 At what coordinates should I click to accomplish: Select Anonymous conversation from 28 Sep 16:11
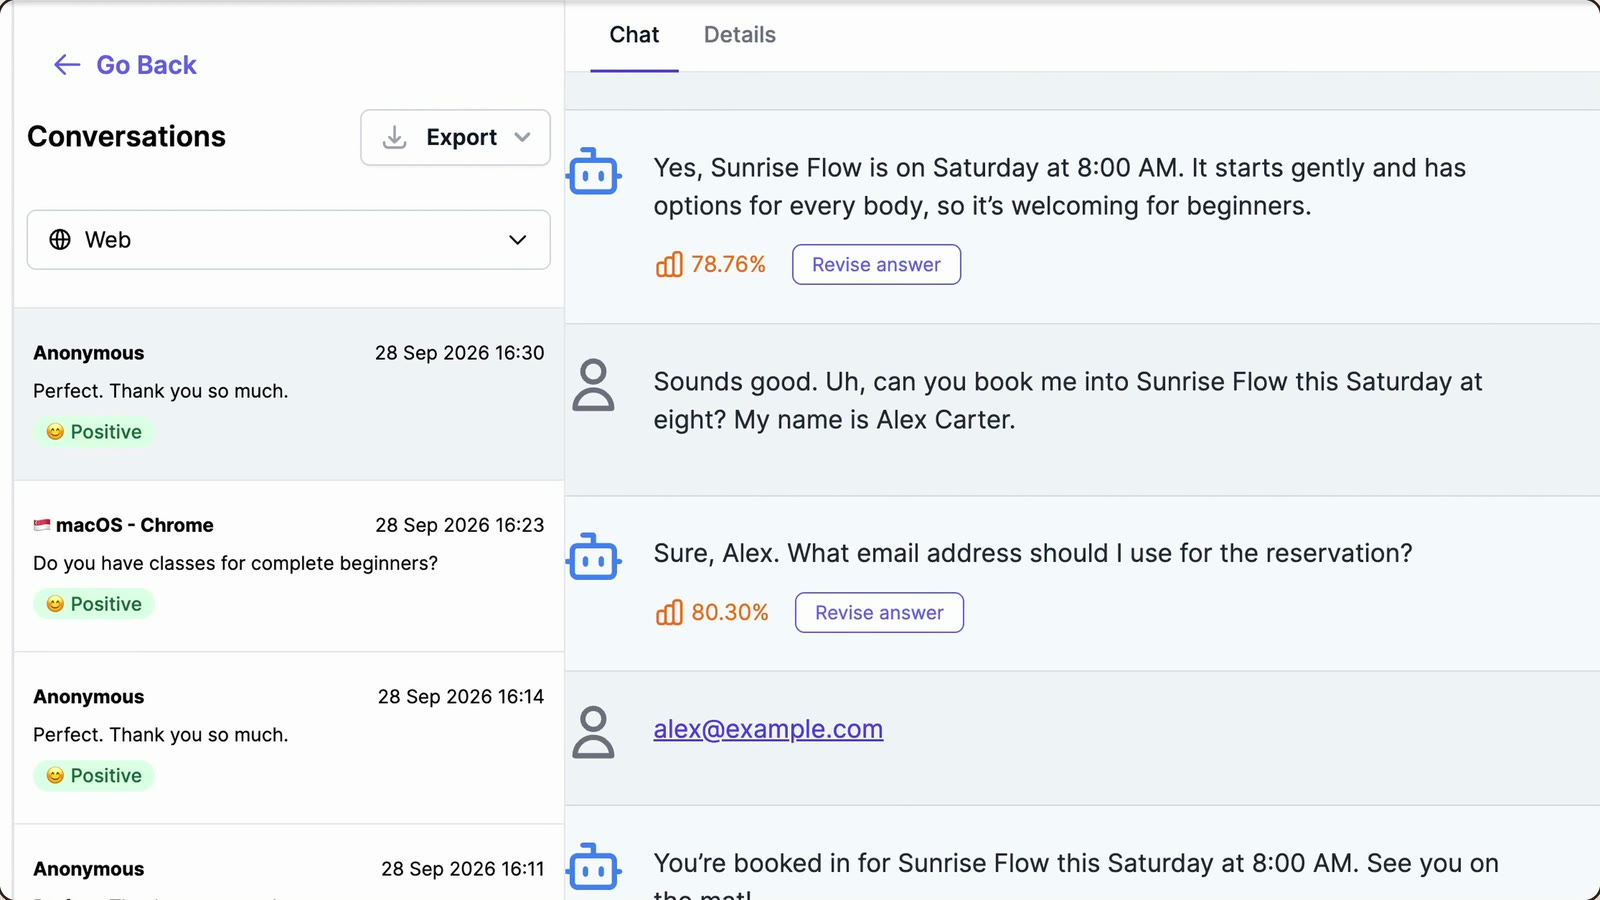coord(288,863)
